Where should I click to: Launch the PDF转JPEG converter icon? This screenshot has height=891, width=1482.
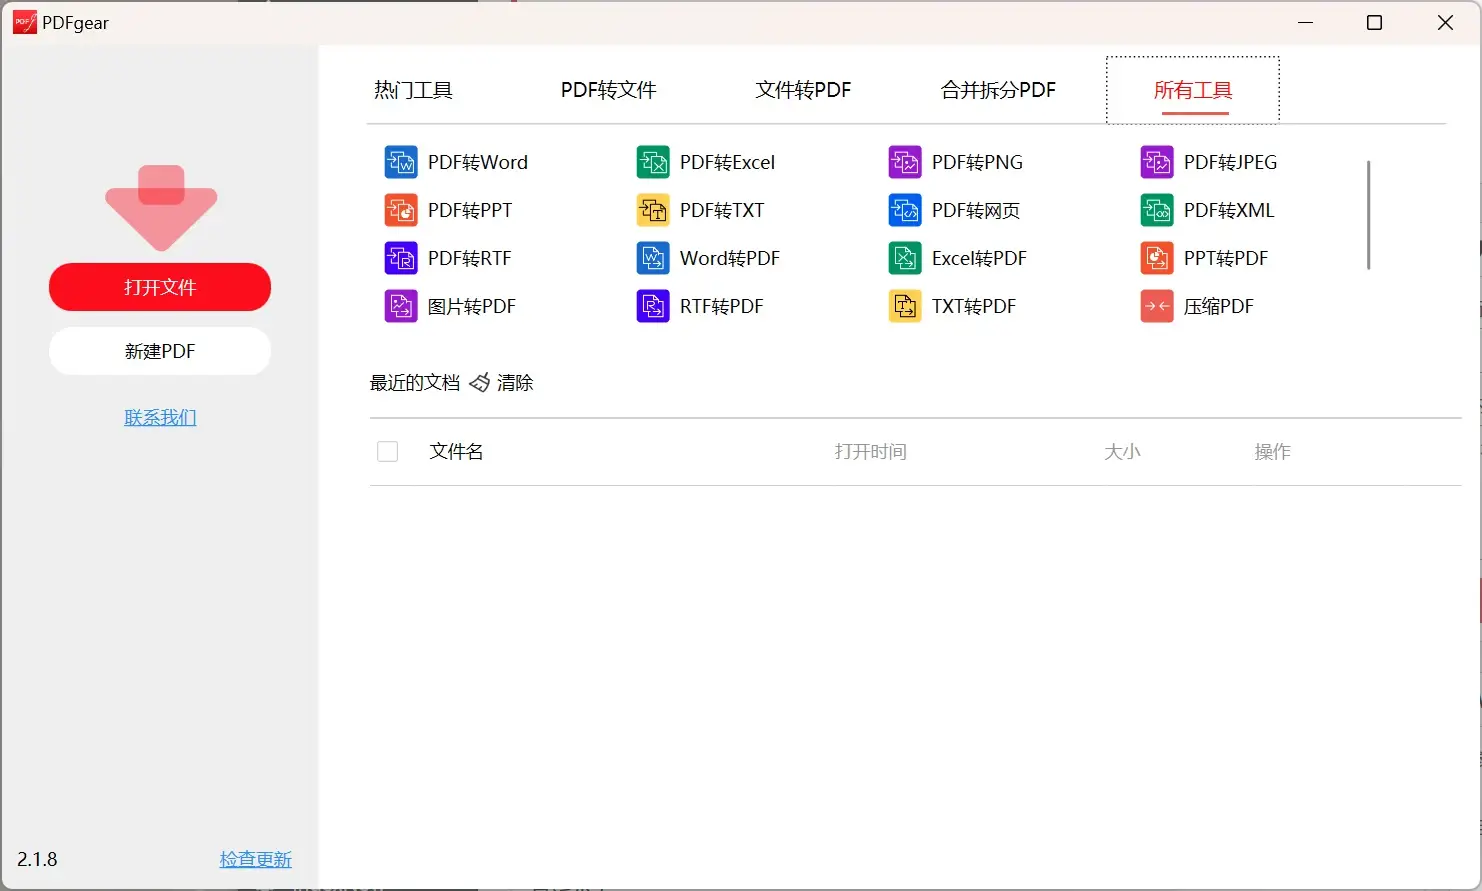(1157, 162)
